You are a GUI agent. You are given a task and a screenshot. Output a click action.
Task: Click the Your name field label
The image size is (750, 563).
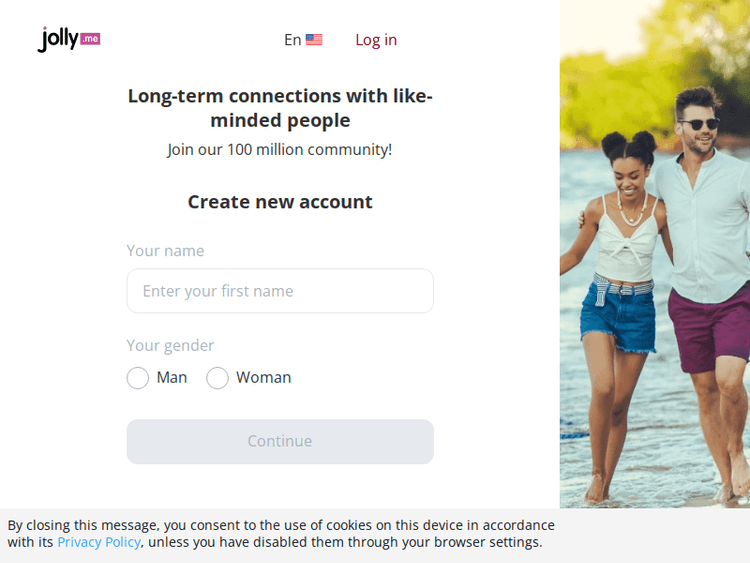click(165, 251)
